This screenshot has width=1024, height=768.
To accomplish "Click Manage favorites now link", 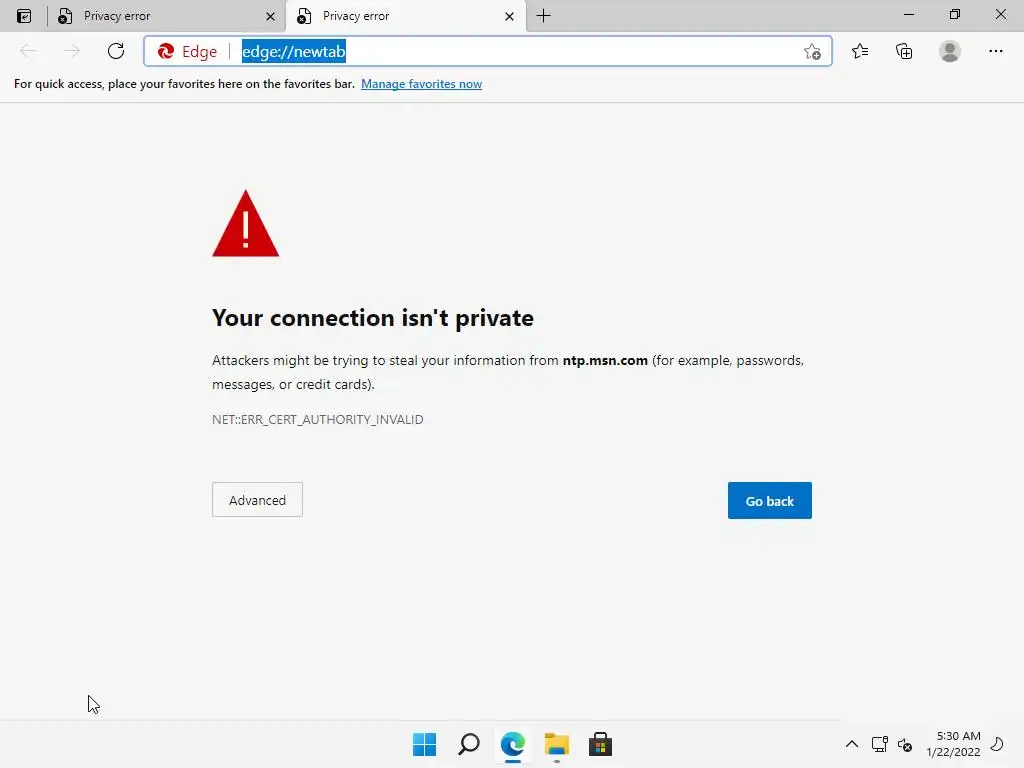I will click(x=421, y=84).
